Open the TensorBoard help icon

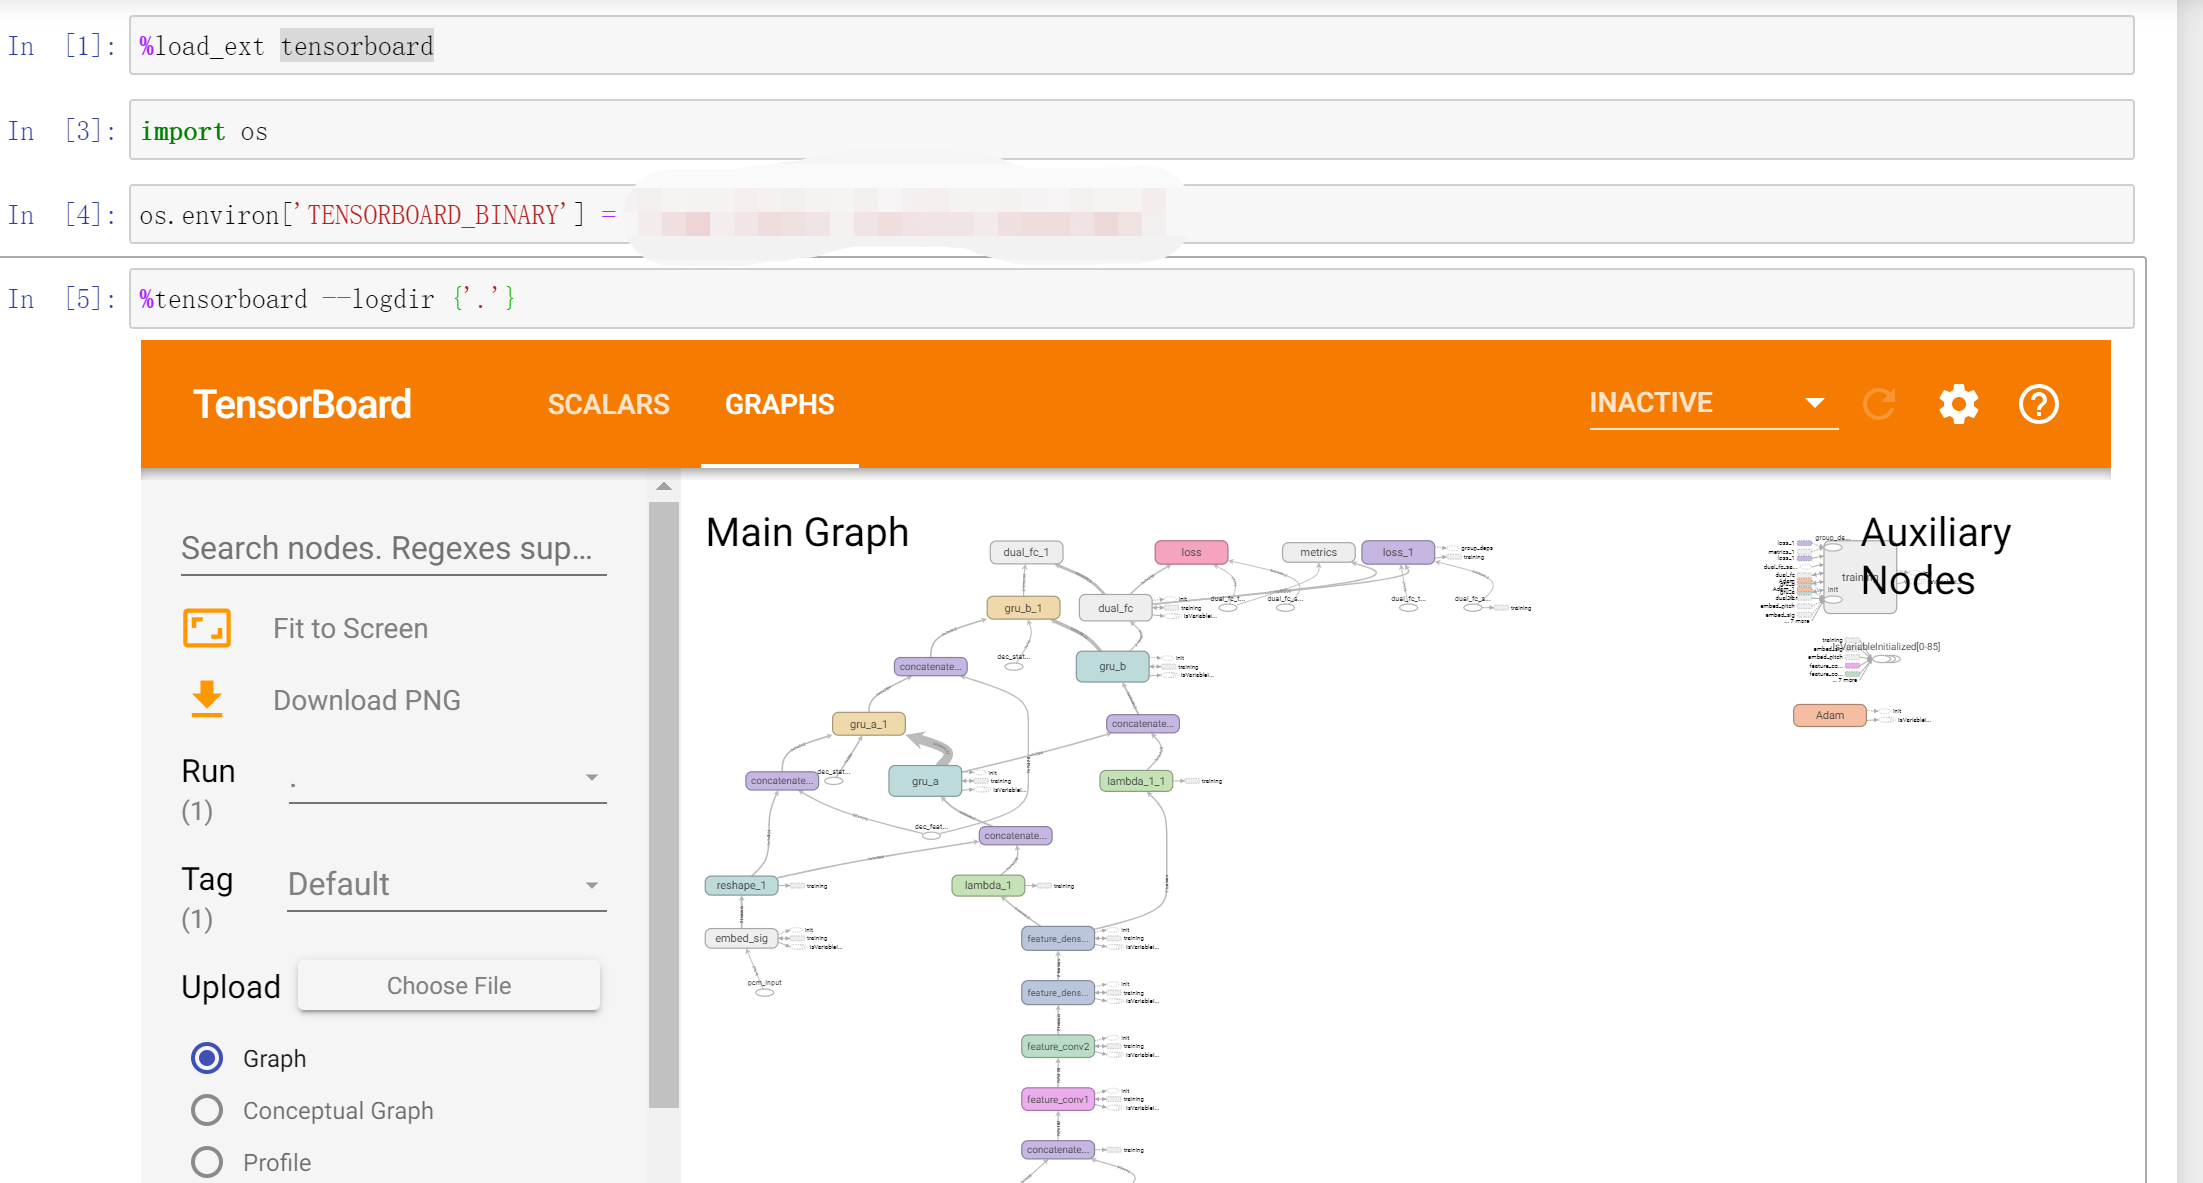point(2038,404)
